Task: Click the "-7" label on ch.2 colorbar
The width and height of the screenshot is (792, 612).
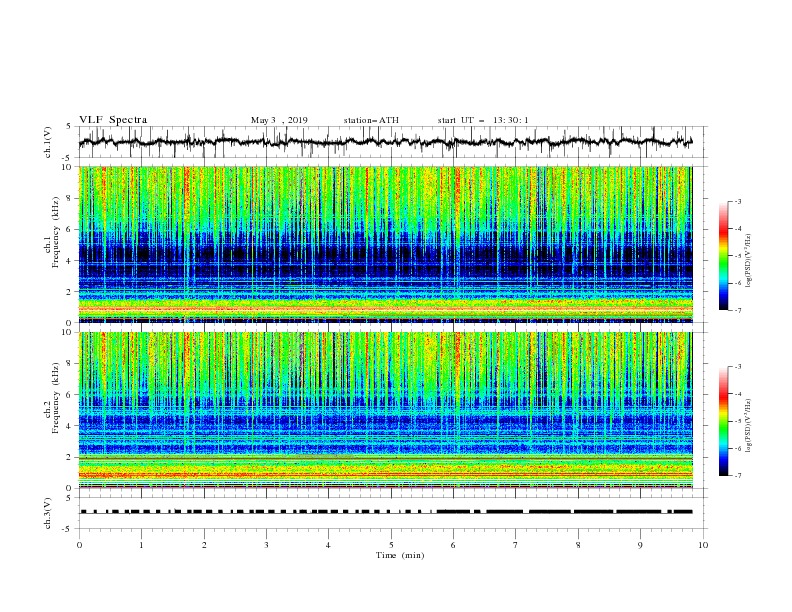Action: 737,476
